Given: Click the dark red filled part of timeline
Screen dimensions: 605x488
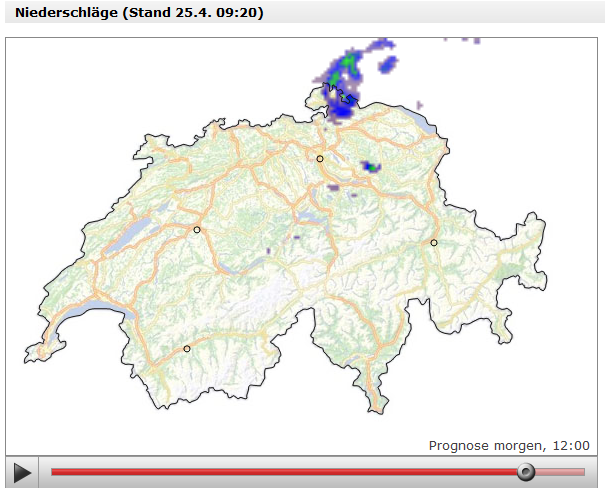Looking at the screenshot, I should click(x=280, y=472).
